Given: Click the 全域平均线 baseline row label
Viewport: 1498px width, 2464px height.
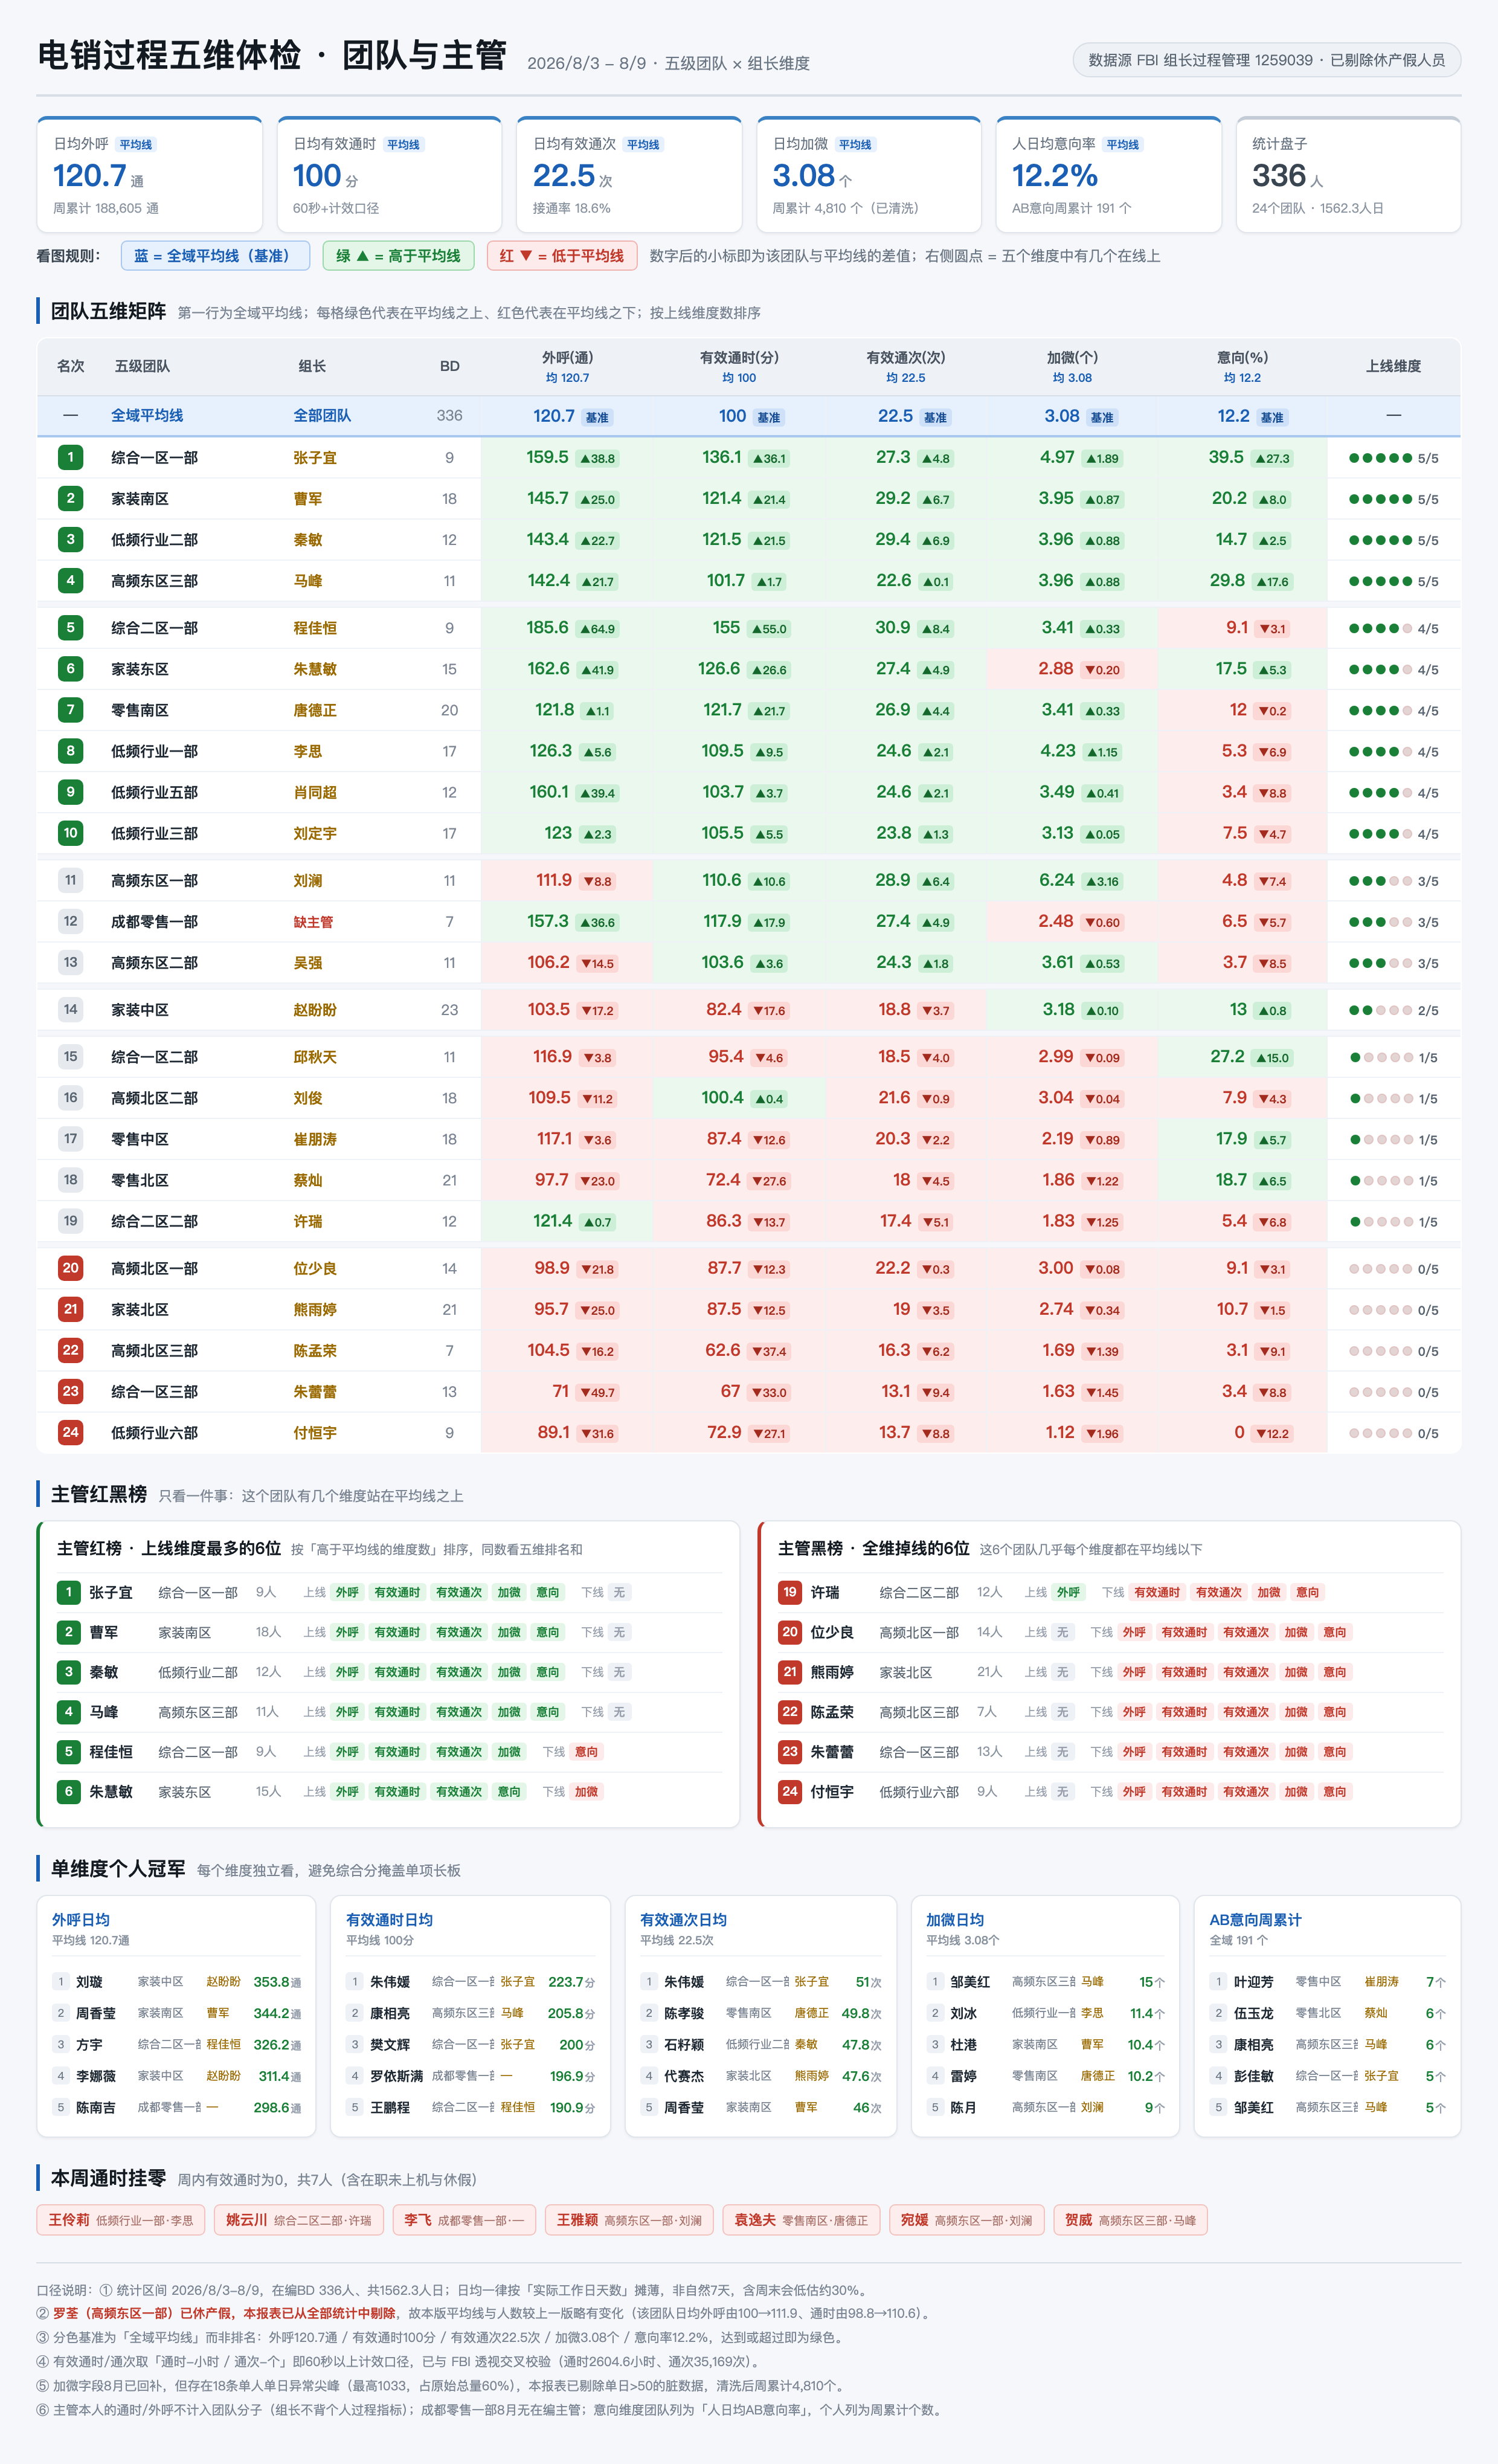Looking at the screenshot, I should (x=147, y=415).
